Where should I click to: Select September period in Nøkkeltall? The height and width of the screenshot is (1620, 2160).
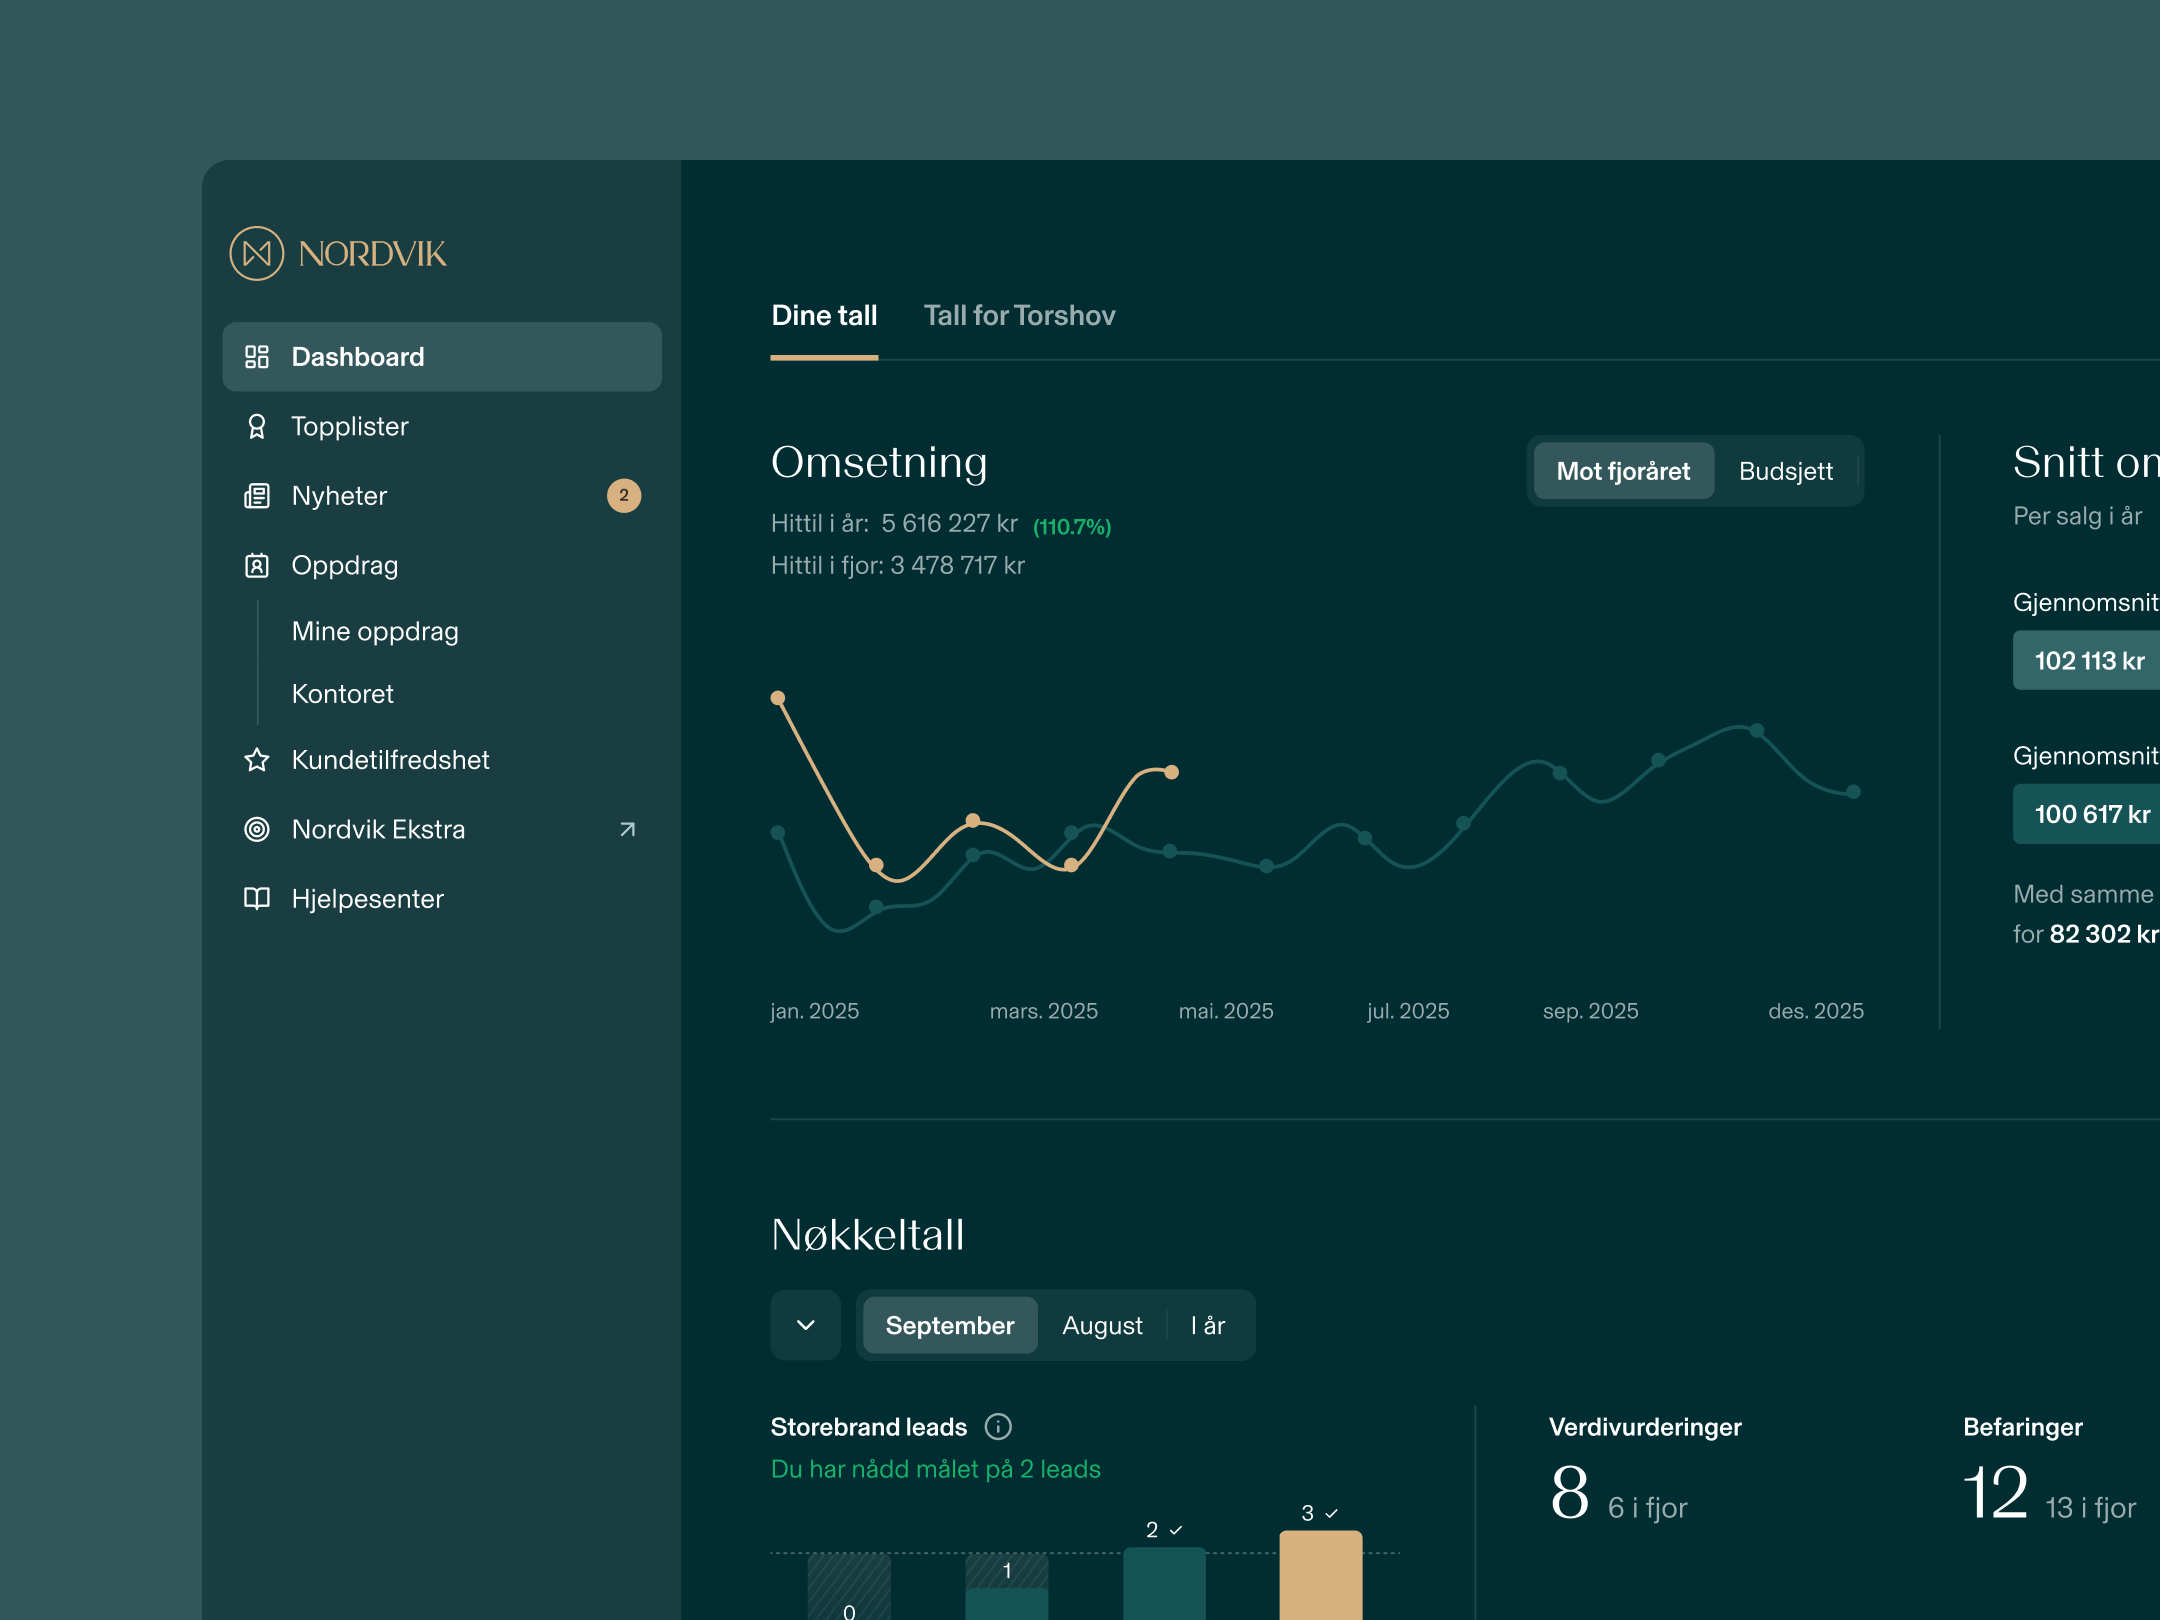coord(950,1325)
